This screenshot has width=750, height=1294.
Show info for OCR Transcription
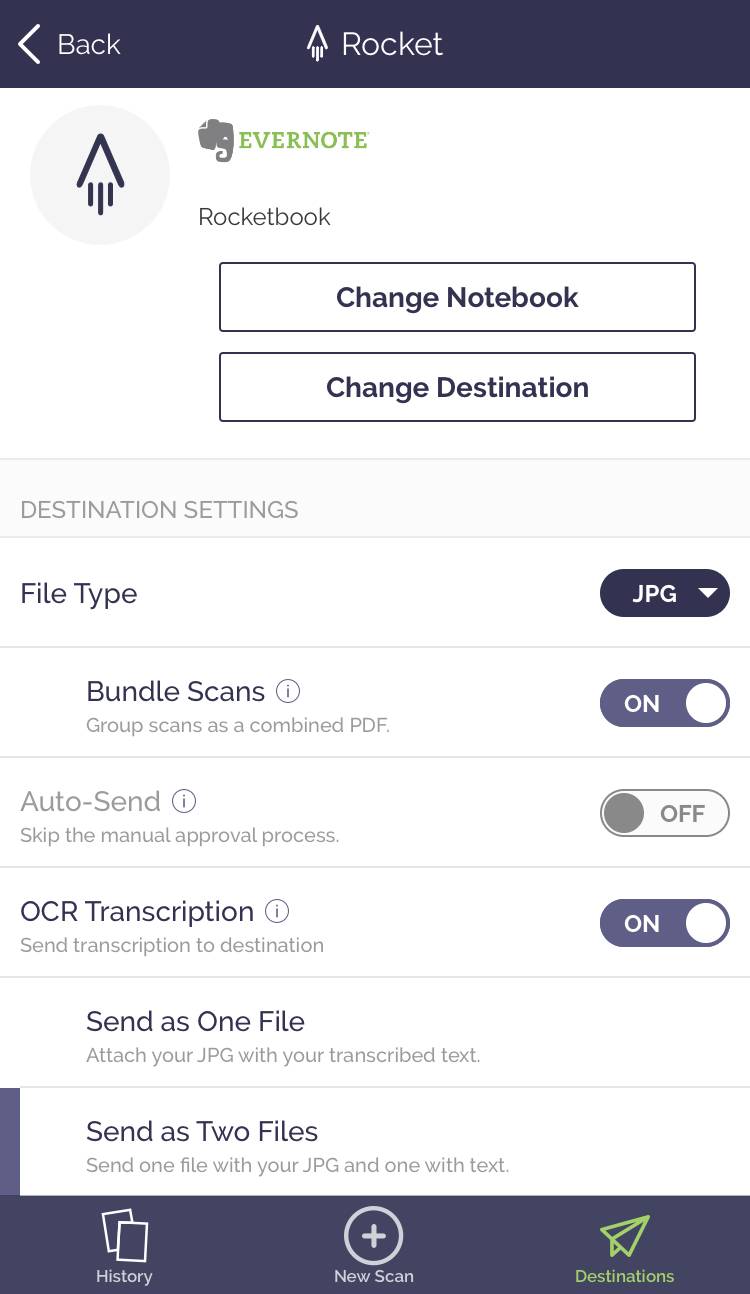tap(277, 911)
